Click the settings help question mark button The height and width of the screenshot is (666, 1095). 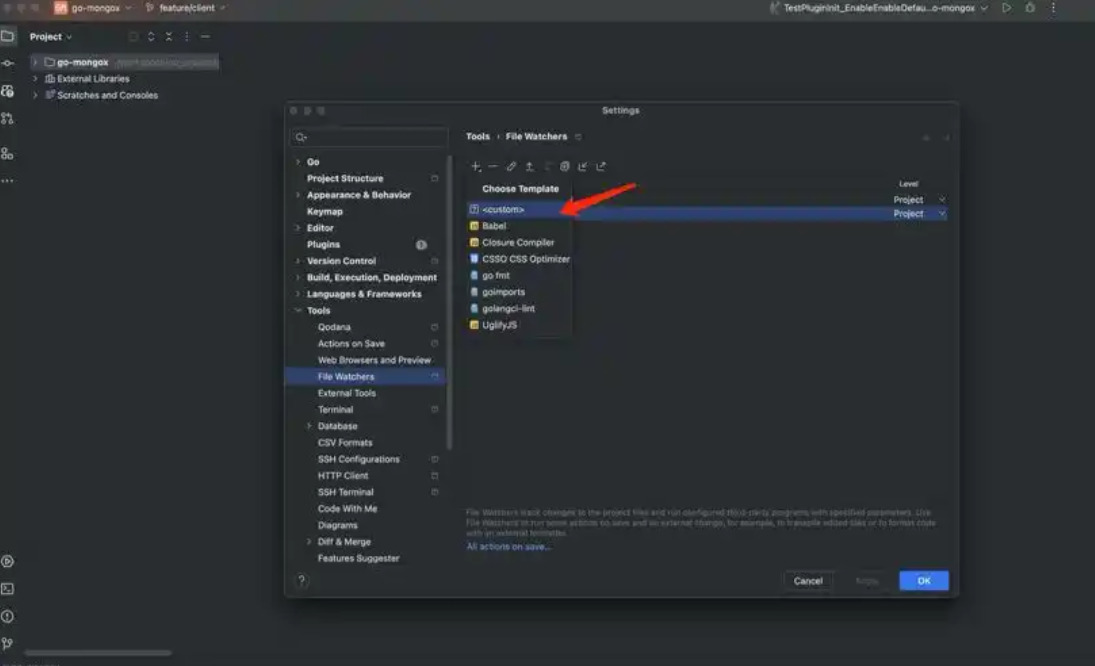click(x=302, y=580)
